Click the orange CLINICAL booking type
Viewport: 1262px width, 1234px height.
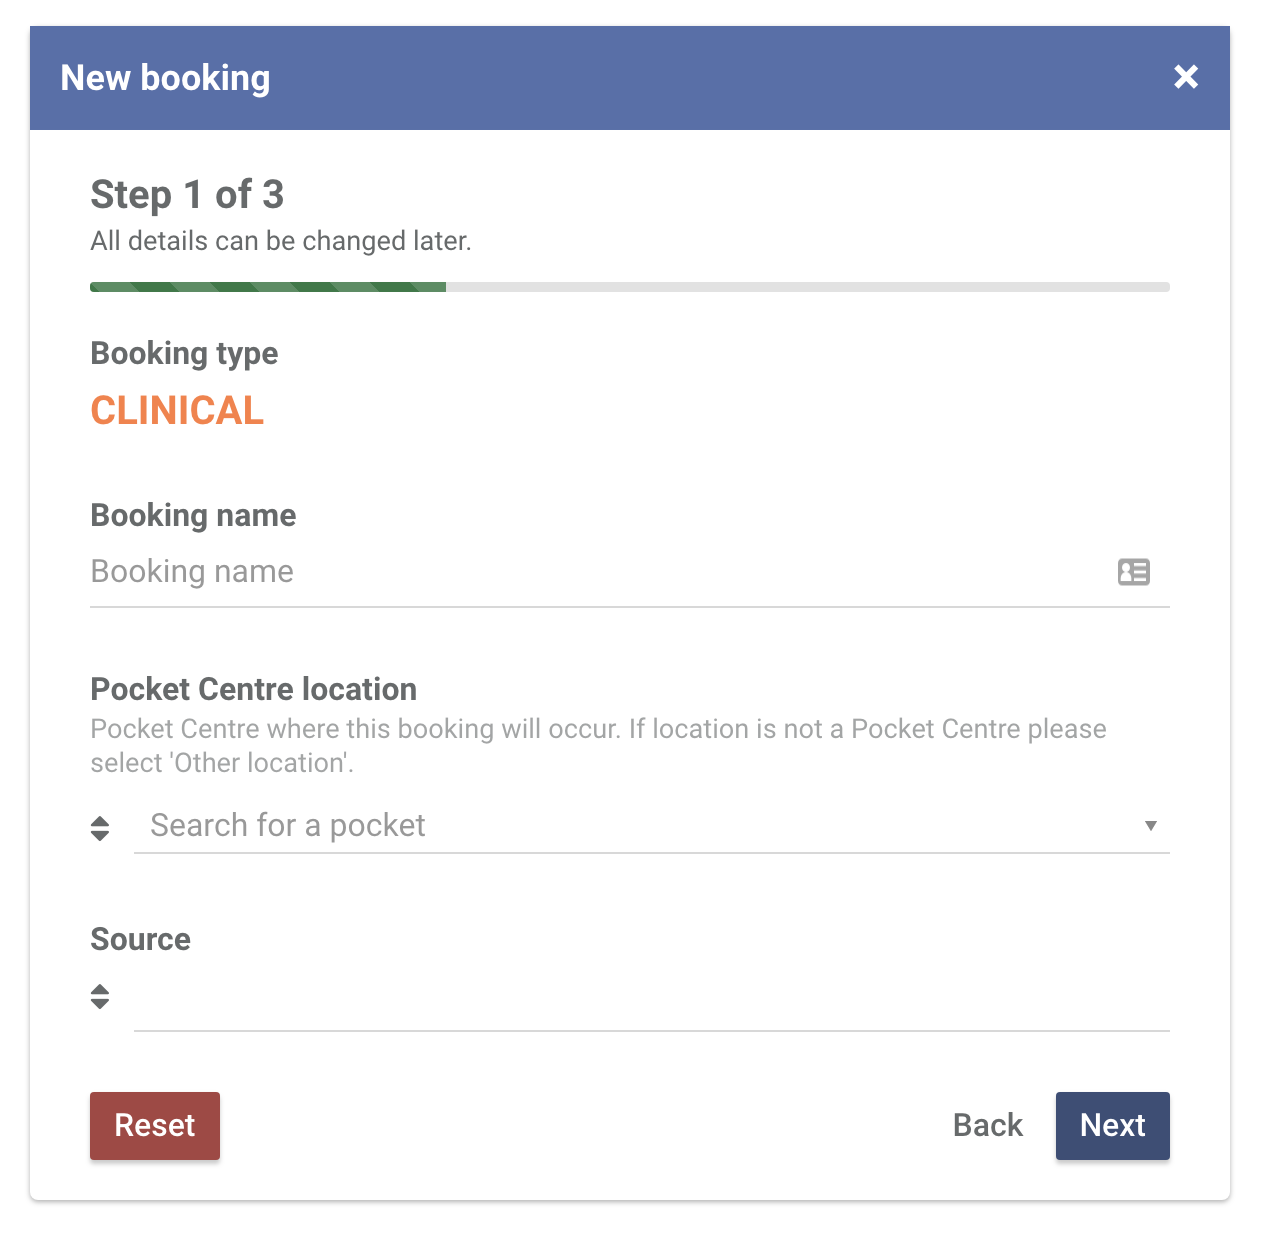tap(177, 411)
